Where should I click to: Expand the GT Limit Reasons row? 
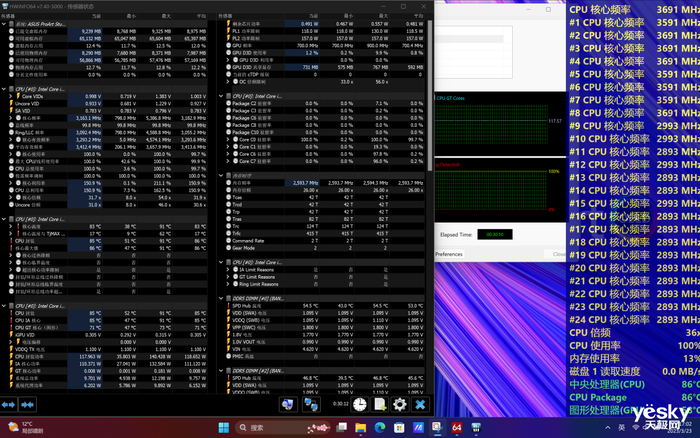click(228, 277)
